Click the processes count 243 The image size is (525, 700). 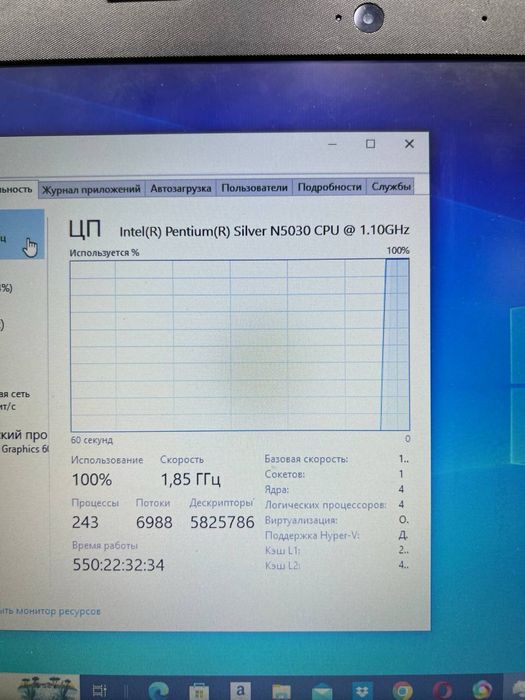tap(85, 522)
